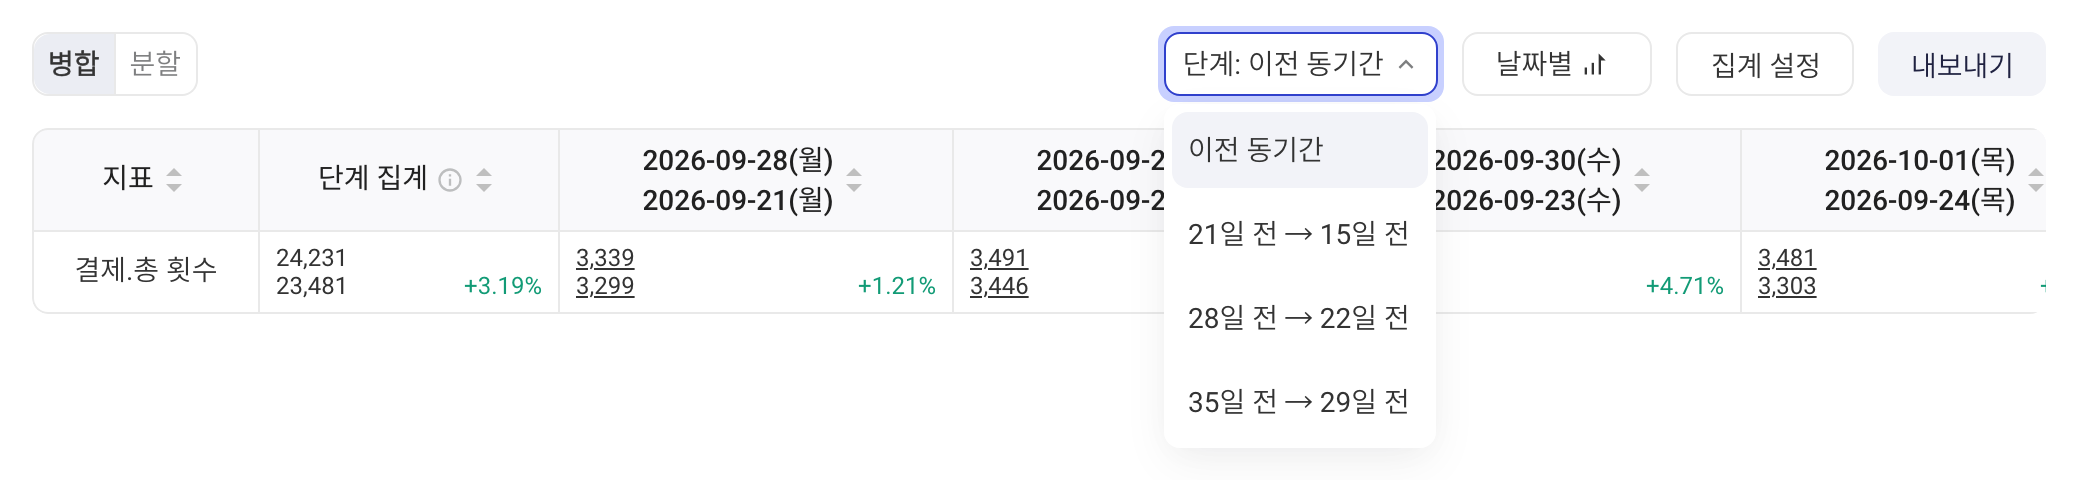Open 집계 설정 settings

(1765, 64)
